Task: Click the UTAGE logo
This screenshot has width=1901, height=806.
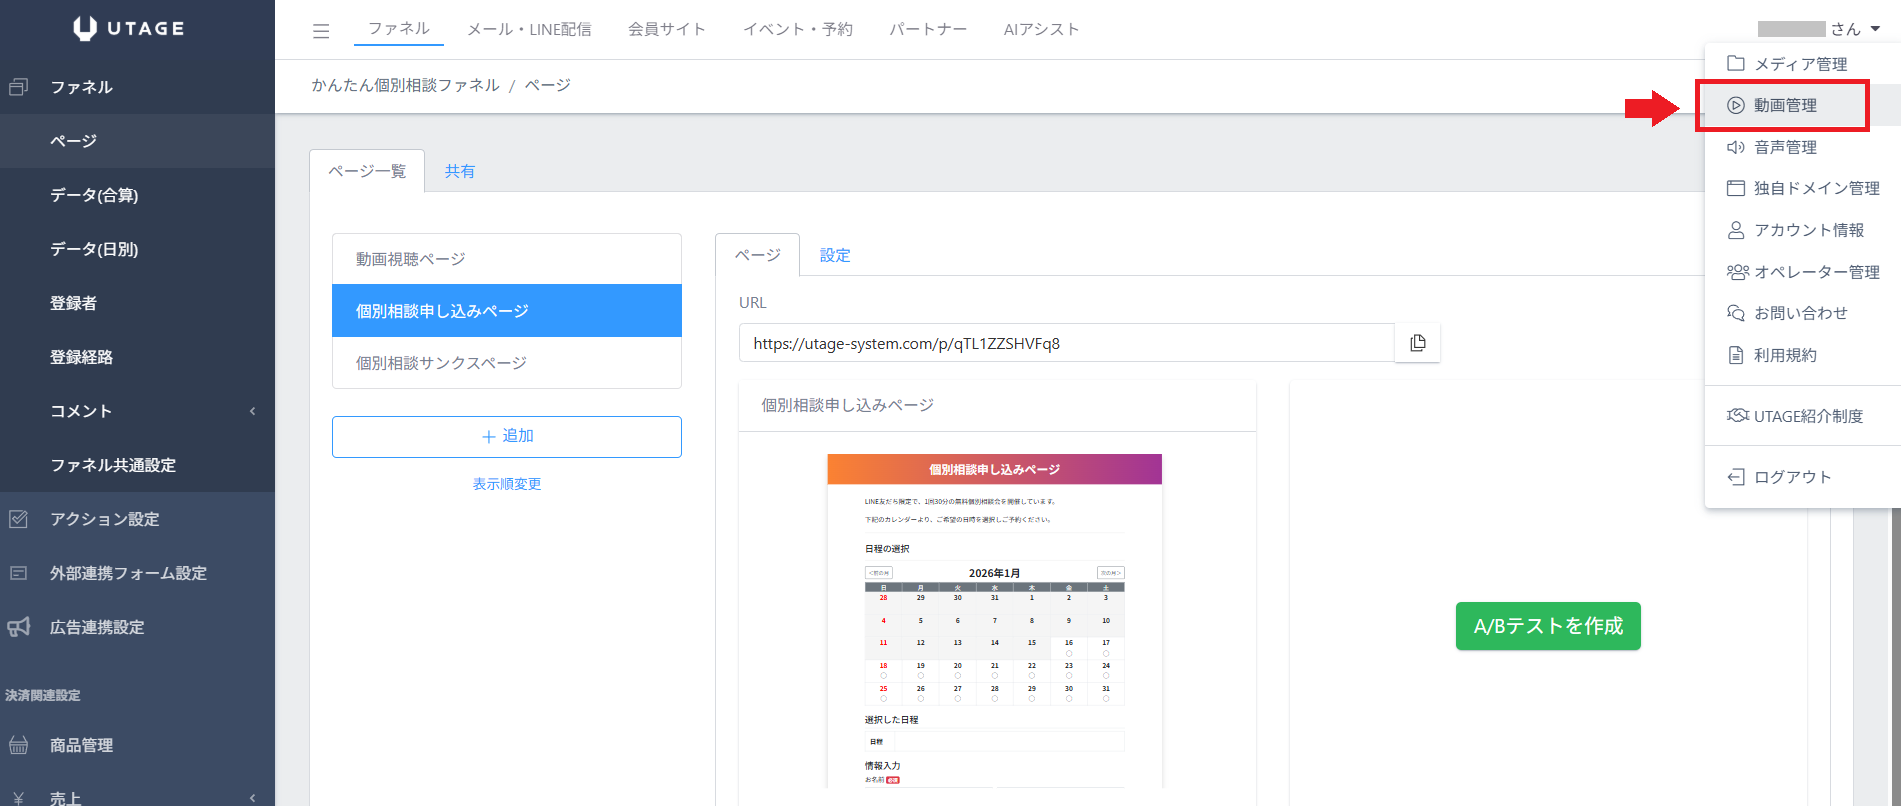Action: [130, 29]
